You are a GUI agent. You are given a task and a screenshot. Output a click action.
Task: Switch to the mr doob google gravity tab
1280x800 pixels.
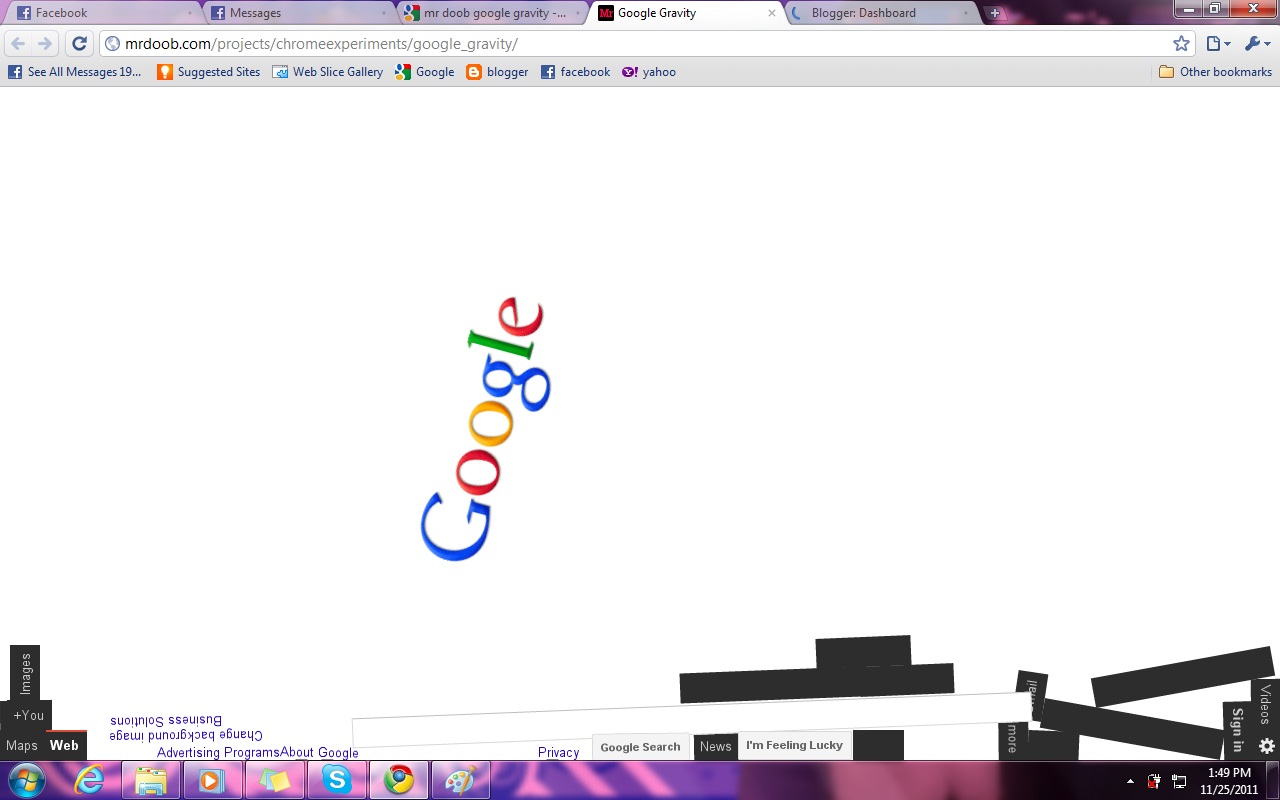pyautogui.click(x=492, y=13)
